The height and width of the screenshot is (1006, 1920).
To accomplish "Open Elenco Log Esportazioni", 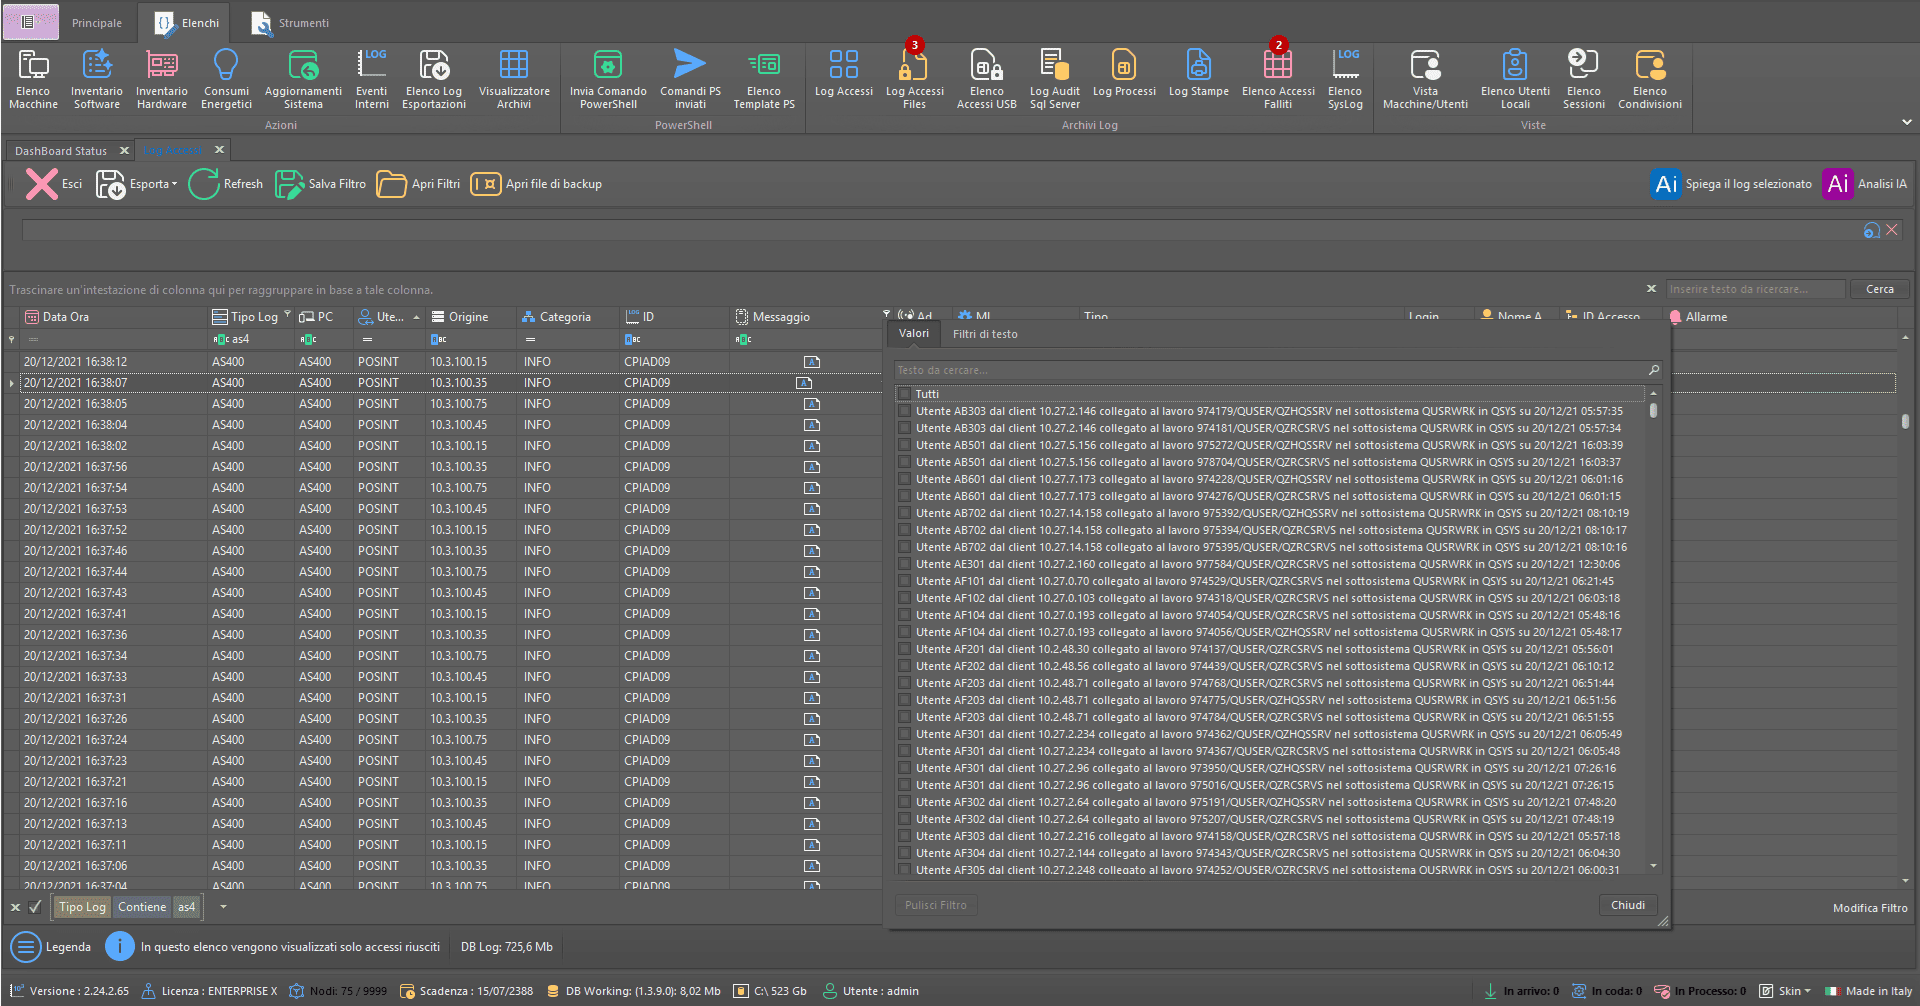I will coord(434,79).
